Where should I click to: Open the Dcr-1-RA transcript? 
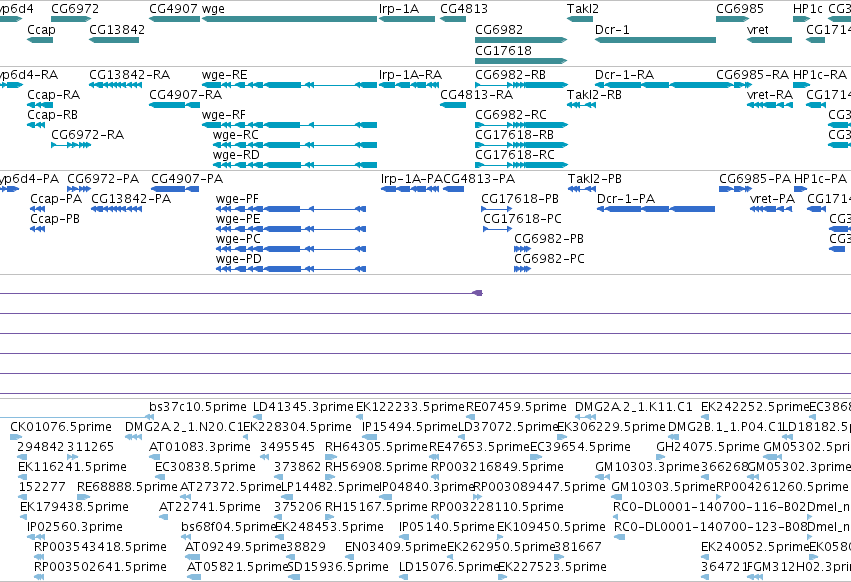point(655,85)
